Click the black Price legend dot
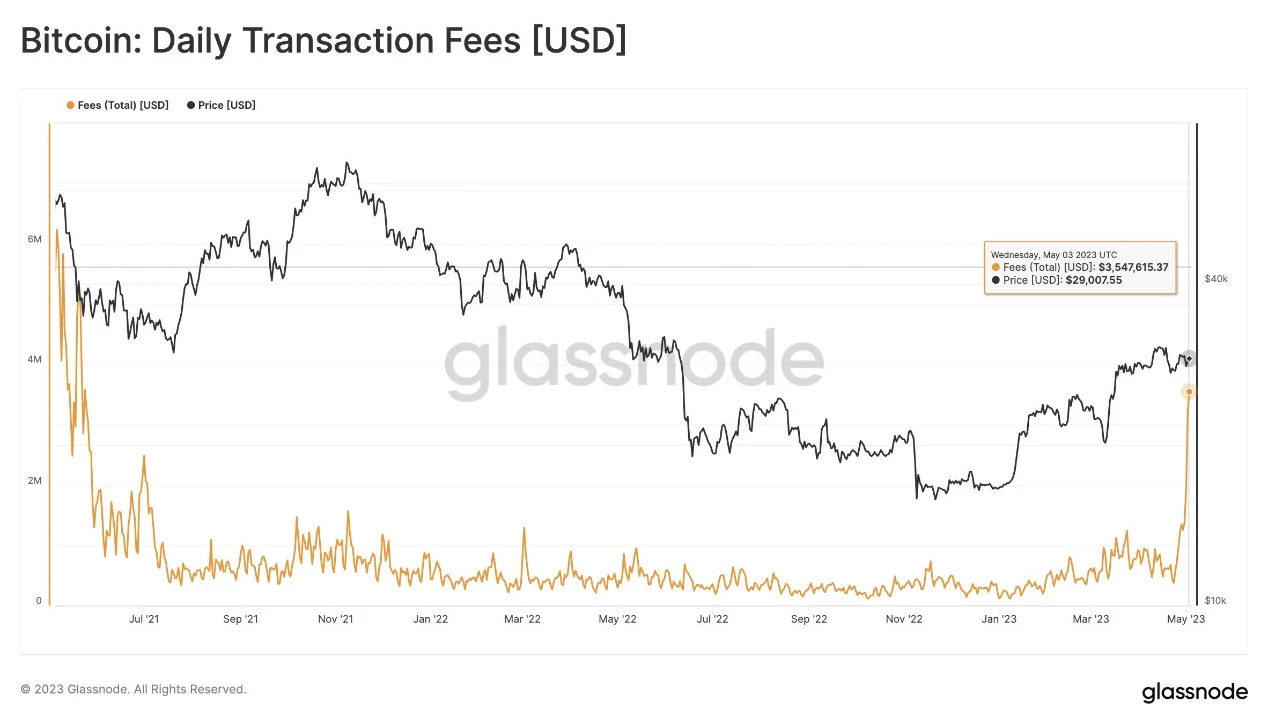Image resolution: width=1268 pixels, height=724 pixels. pyautogui.click(x=191, y=105)
